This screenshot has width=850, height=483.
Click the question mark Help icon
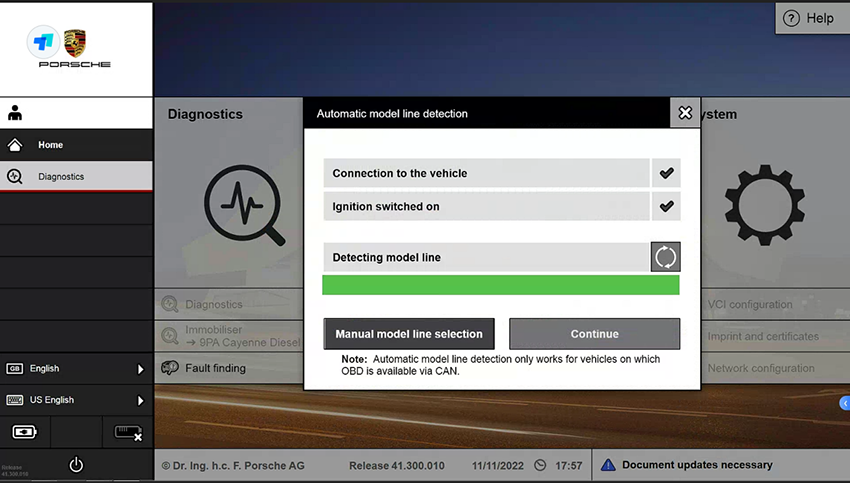791,18
